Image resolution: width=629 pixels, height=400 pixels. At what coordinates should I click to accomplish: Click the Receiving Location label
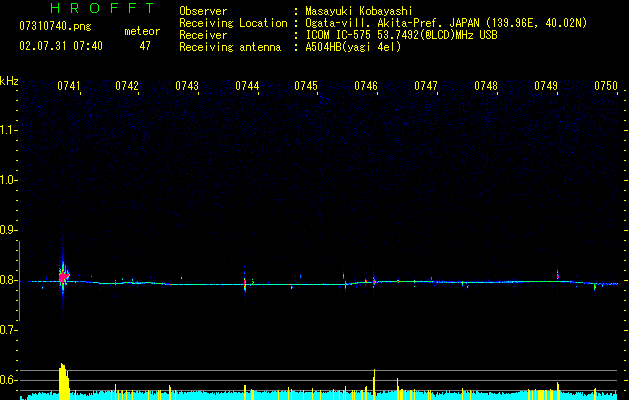pos(233,23)
